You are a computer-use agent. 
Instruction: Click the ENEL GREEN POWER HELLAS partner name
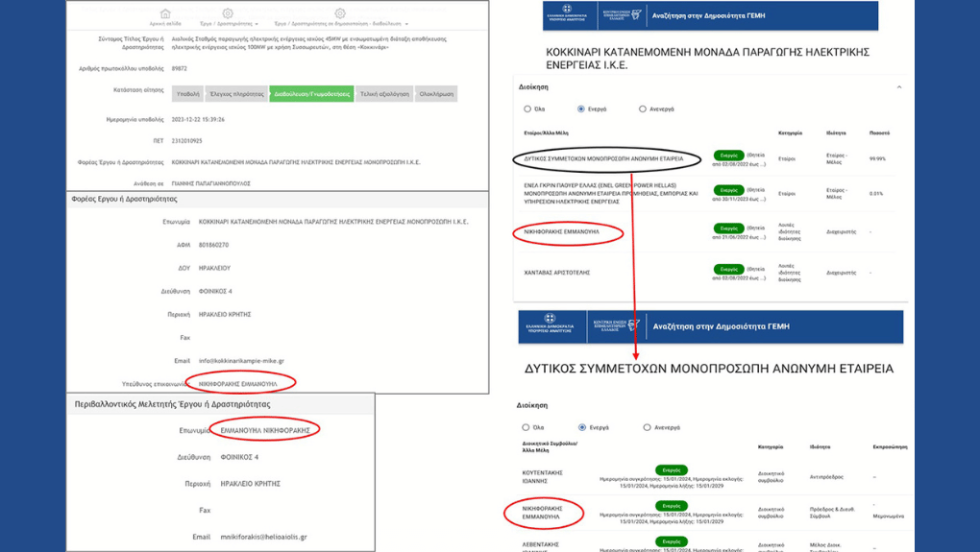click(611, 194)
